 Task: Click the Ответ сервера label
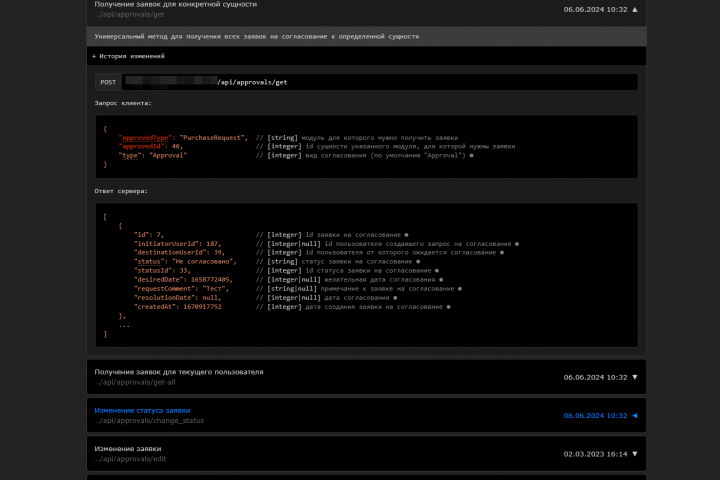[121, 191]
